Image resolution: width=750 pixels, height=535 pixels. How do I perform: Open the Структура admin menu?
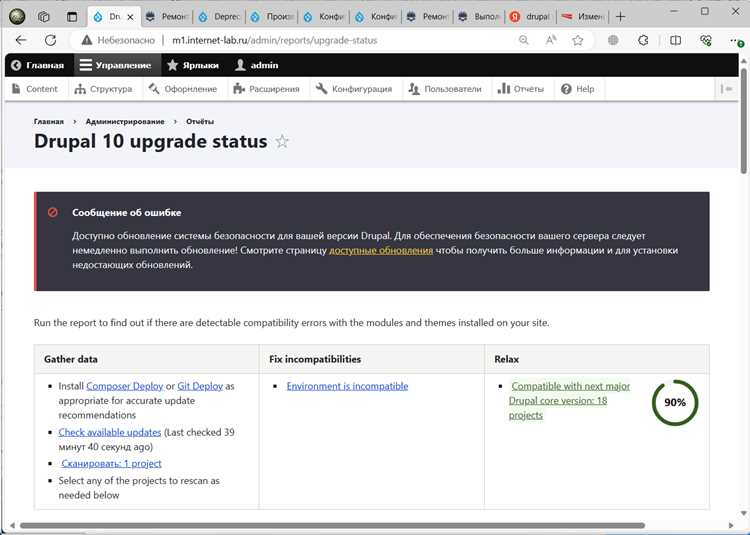point(104,89)
